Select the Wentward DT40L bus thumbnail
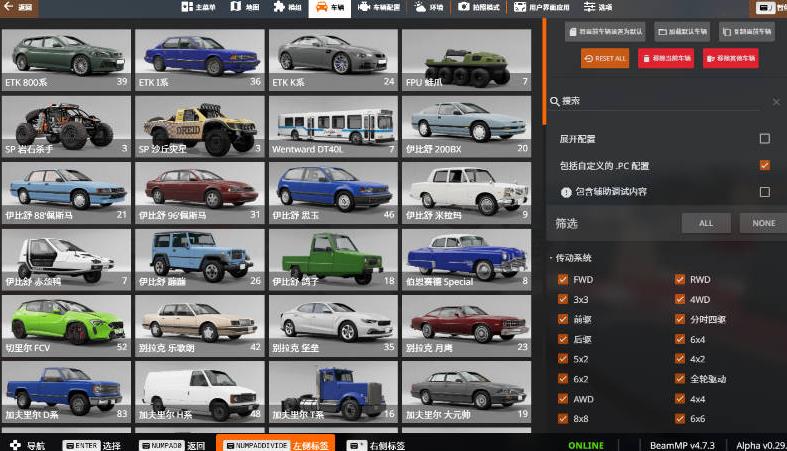 333,126
